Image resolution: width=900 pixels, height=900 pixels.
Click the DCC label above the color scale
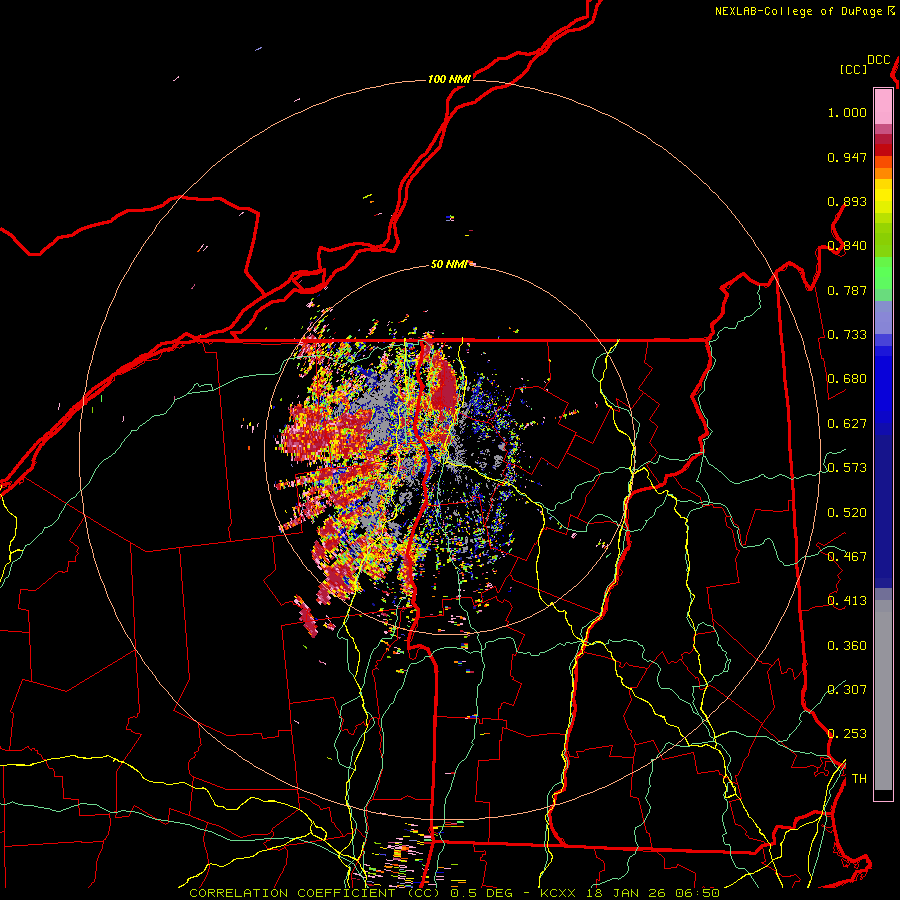pyautogui.click(x=879, y=60)
